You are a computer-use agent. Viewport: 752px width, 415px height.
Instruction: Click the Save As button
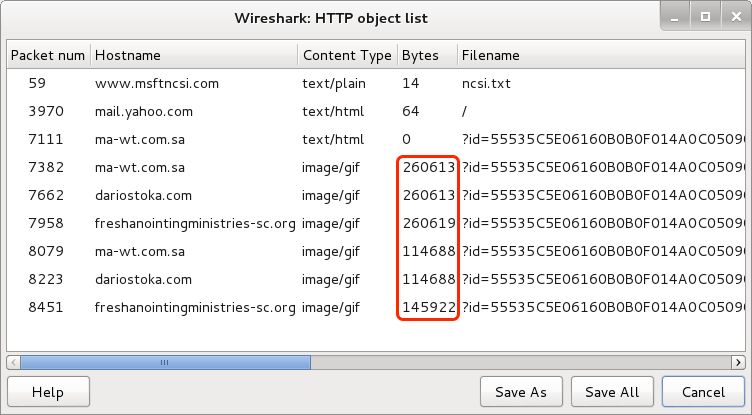[521, 392]
